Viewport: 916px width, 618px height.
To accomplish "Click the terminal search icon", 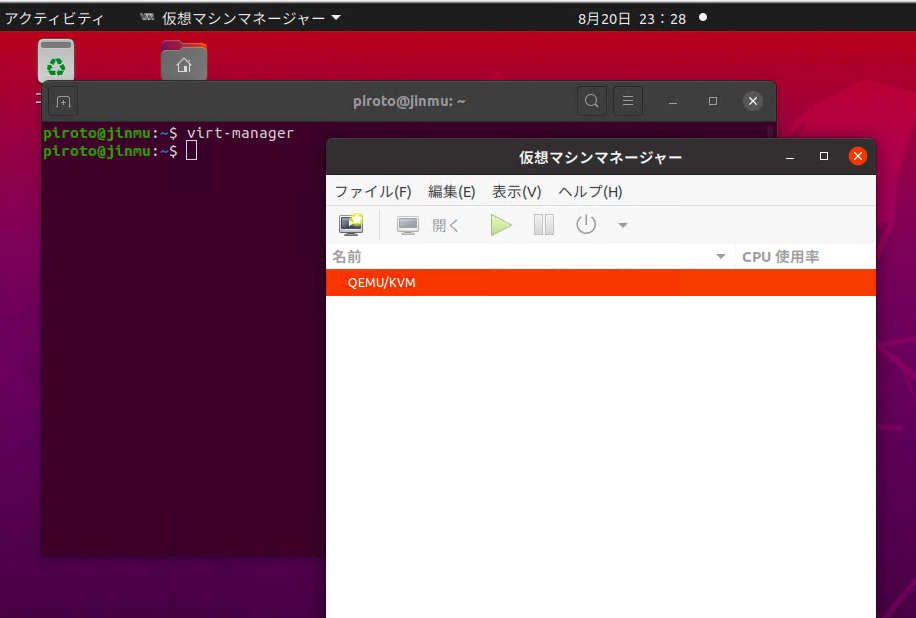I will (592, 101).
